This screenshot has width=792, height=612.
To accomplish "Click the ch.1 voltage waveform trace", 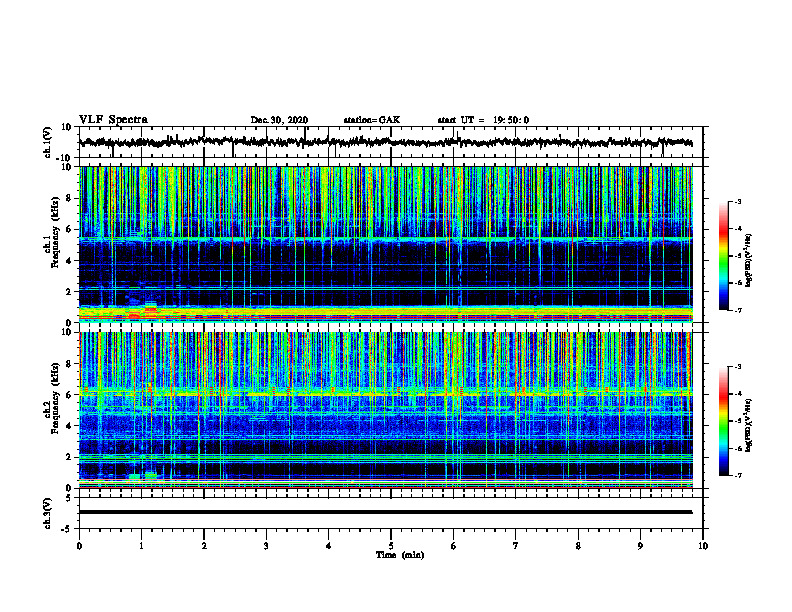I will point(386,142).
